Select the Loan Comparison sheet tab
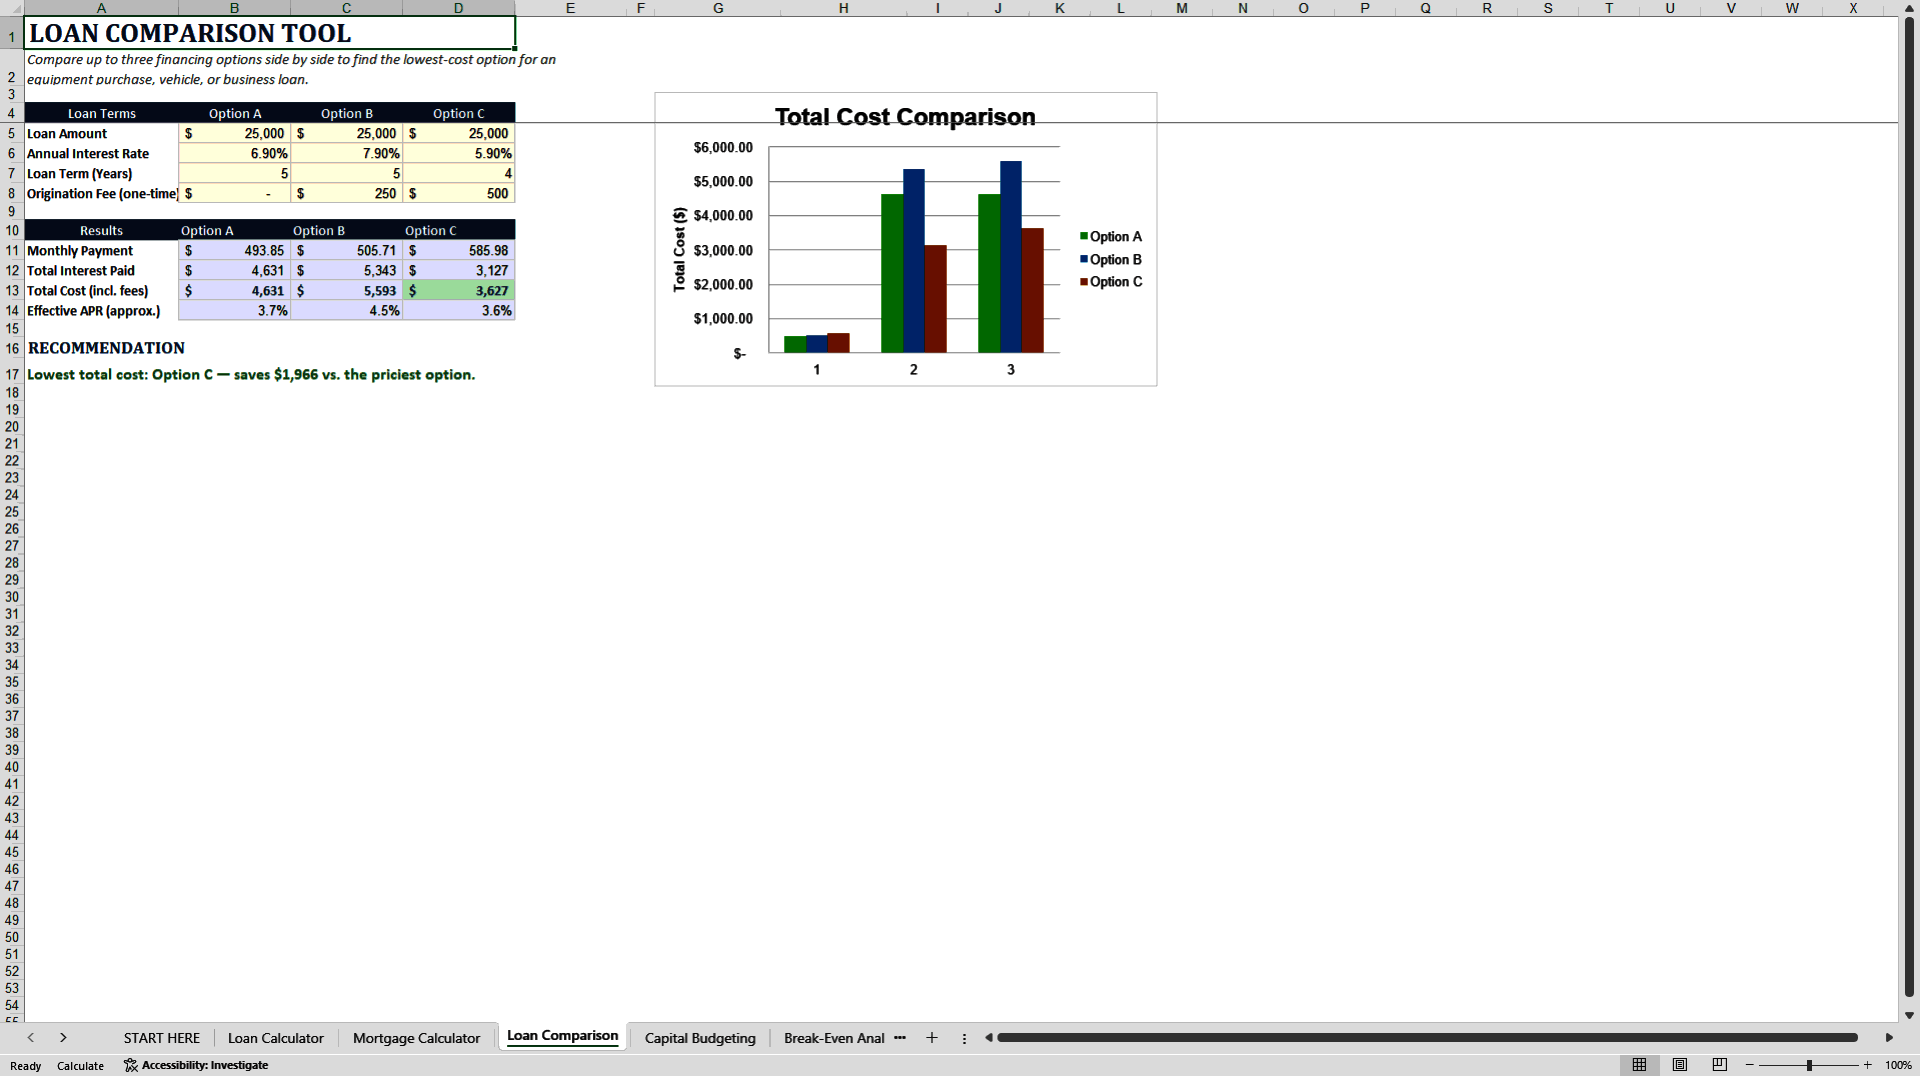The image size is (1920, 1076). pyautogui.click(x=562, y=1036)
